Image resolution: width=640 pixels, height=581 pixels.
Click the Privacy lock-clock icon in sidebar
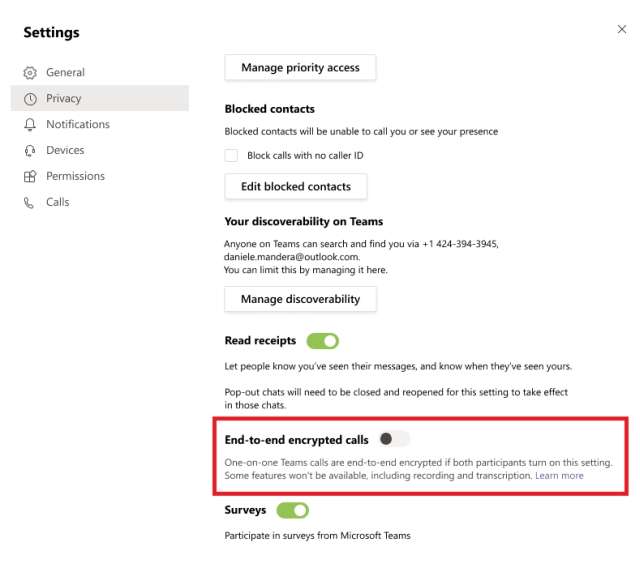click(x=29, y=99)
